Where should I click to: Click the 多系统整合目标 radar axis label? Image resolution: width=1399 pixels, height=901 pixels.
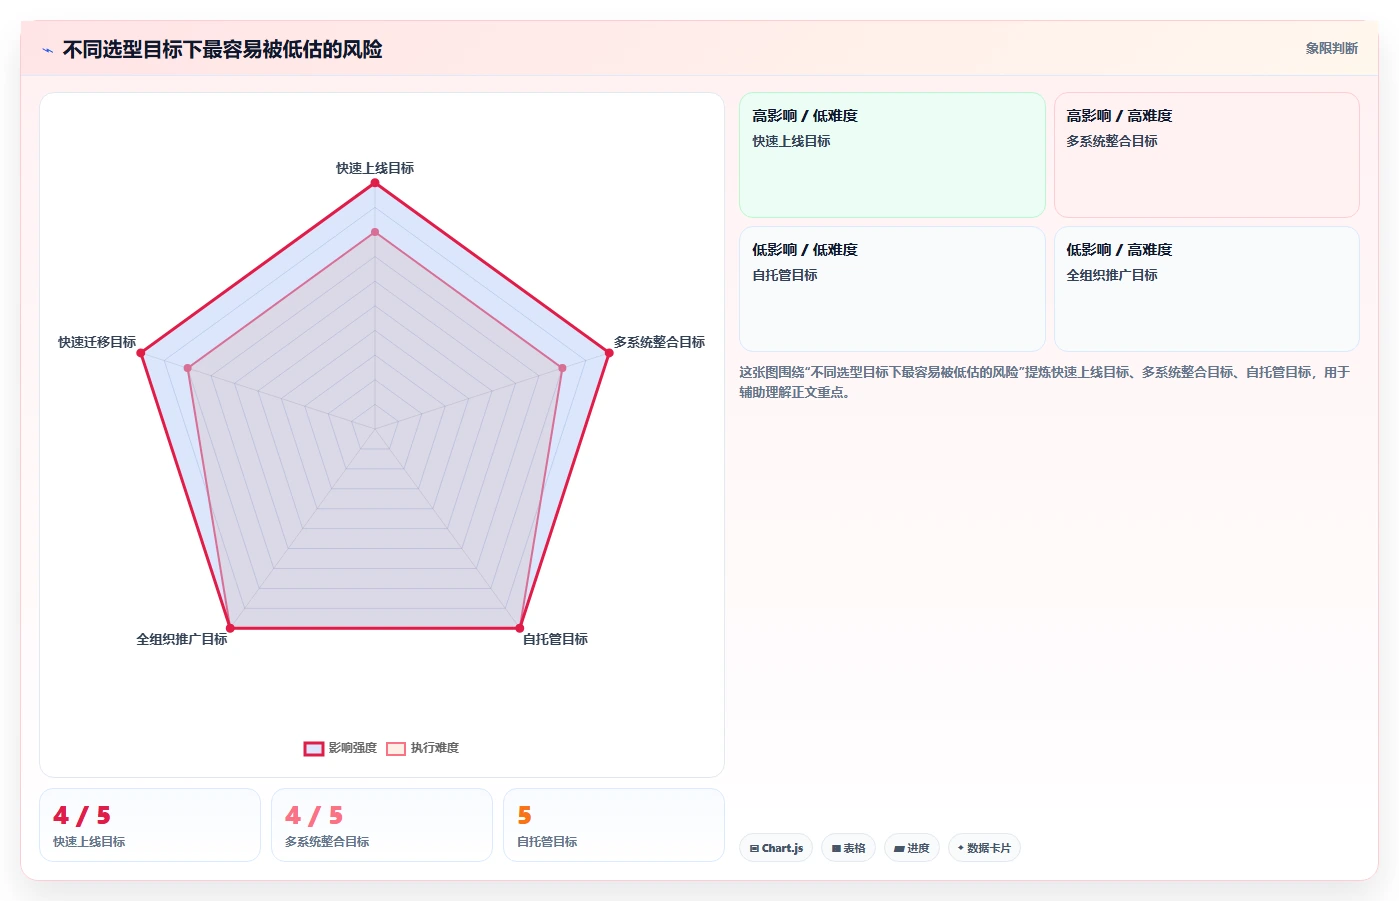click(x=659, y=342)
